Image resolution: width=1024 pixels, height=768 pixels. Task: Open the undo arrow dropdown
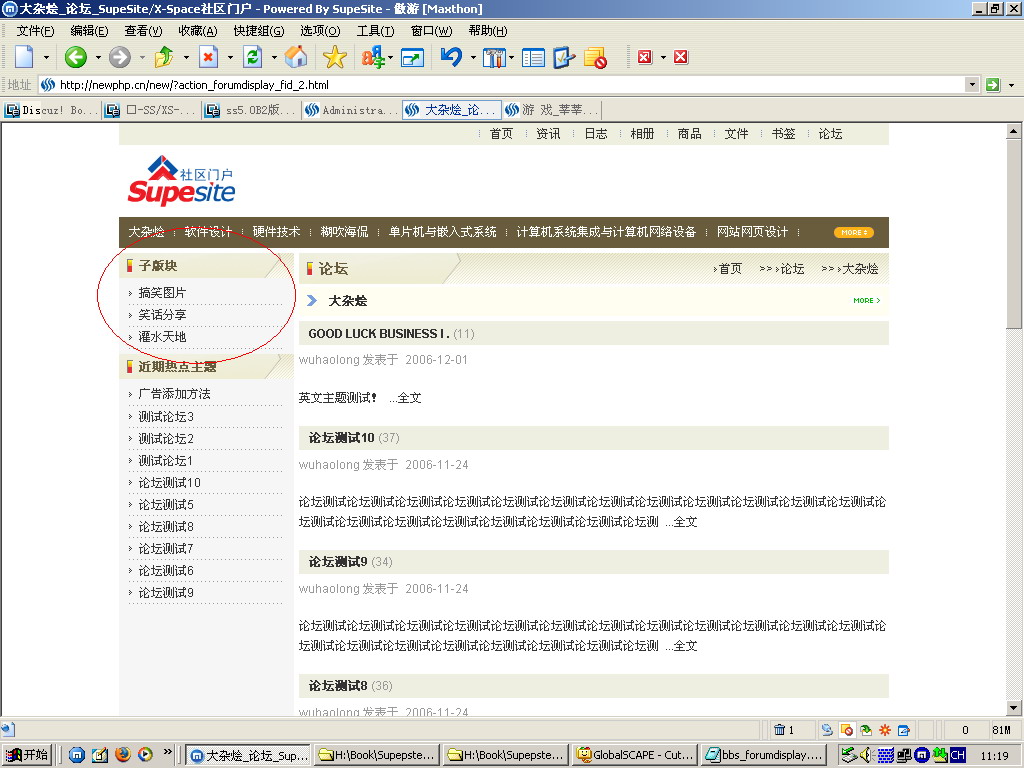[x=473, y=57]
